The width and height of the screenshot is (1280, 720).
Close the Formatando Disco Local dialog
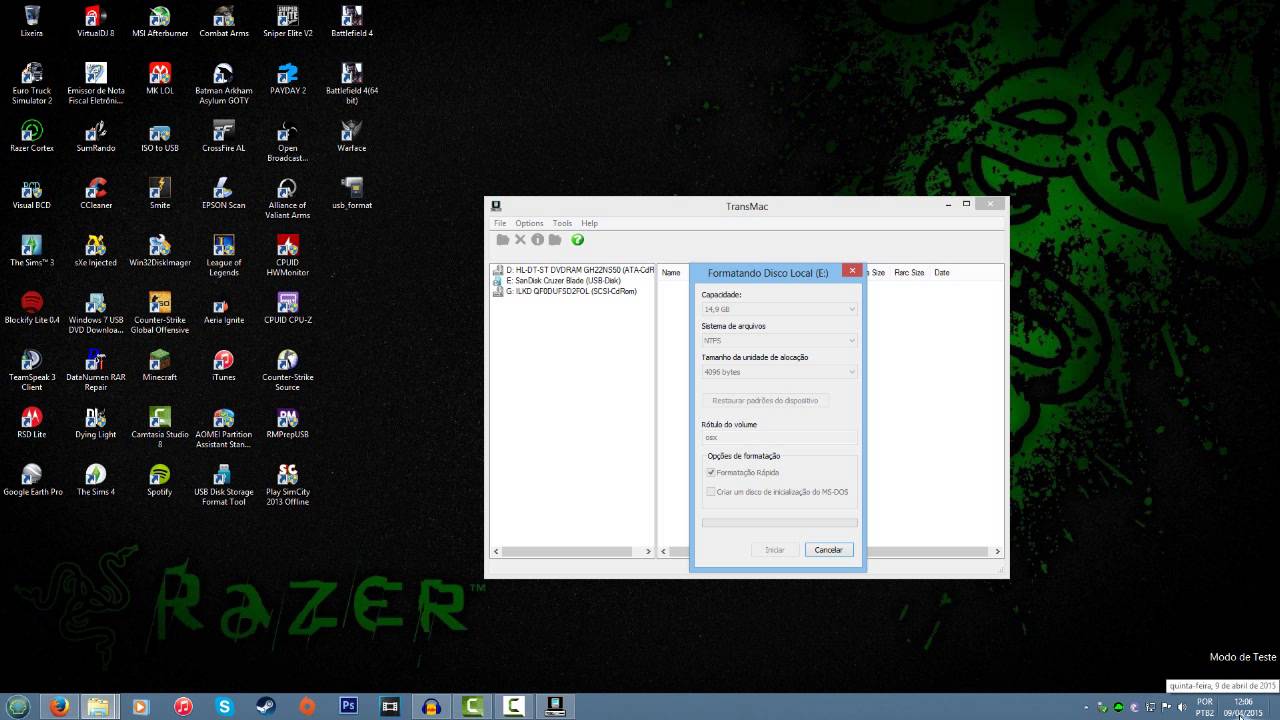tap(852, 270)
